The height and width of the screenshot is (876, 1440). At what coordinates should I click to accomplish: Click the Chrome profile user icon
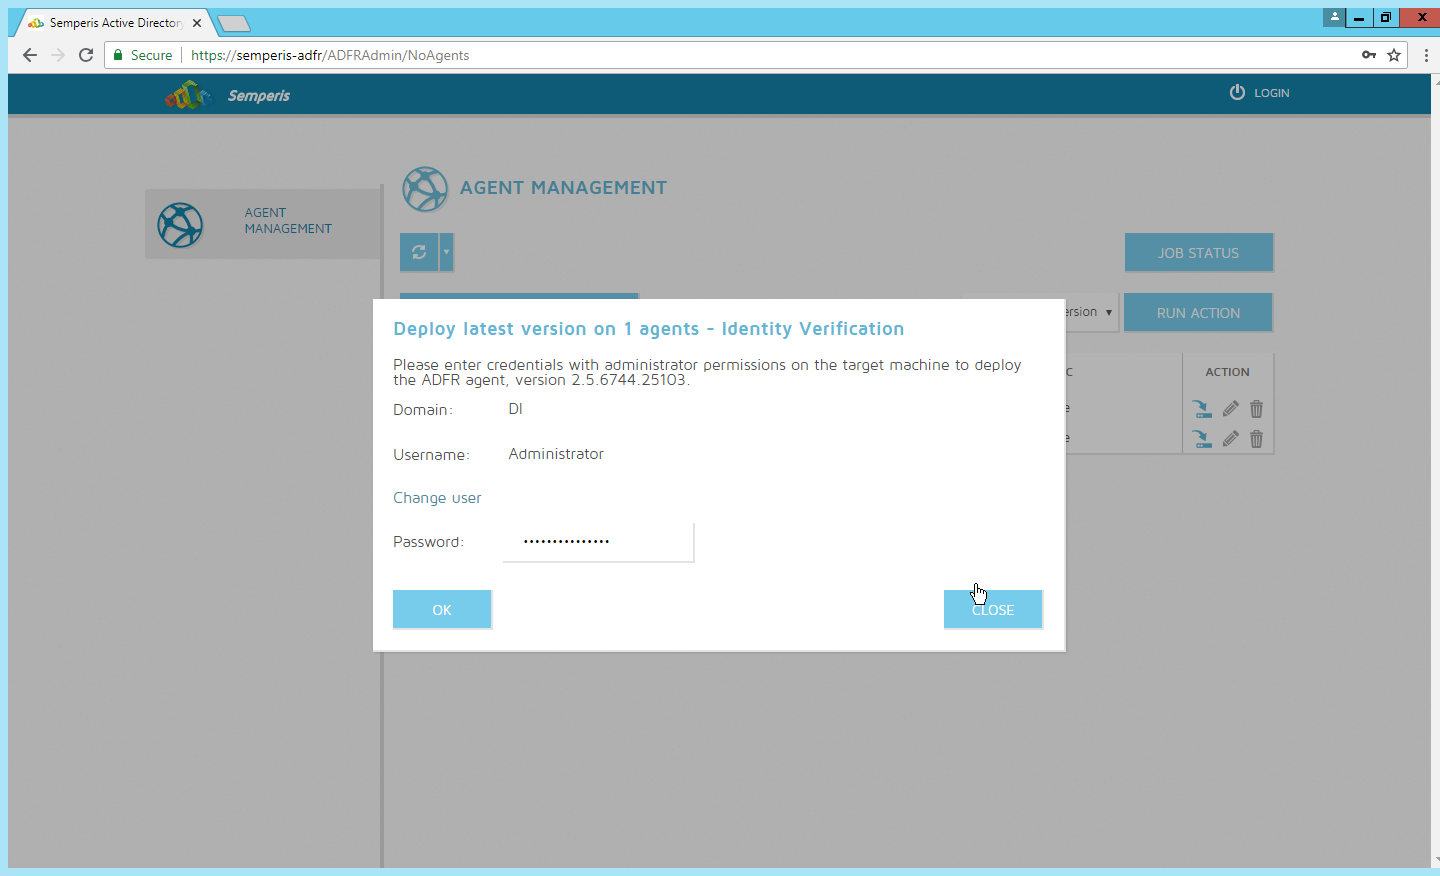pos(1334,17)
